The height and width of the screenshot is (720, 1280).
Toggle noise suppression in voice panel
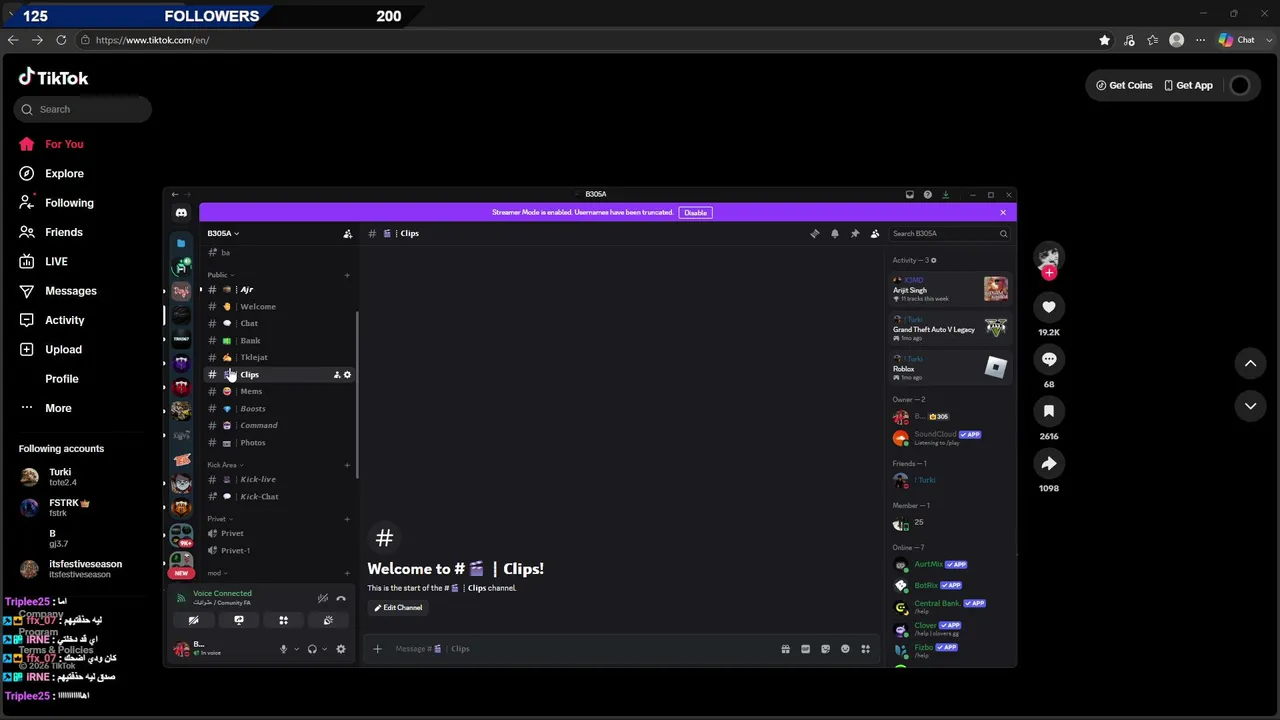[323, 599]
